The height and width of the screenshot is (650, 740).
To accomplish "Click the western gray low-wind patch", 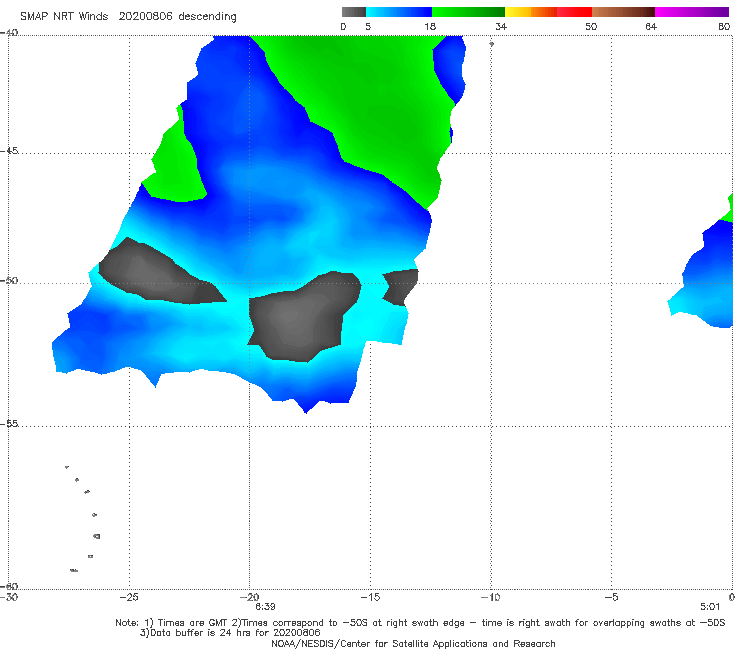I will click(x=156, y=274).
